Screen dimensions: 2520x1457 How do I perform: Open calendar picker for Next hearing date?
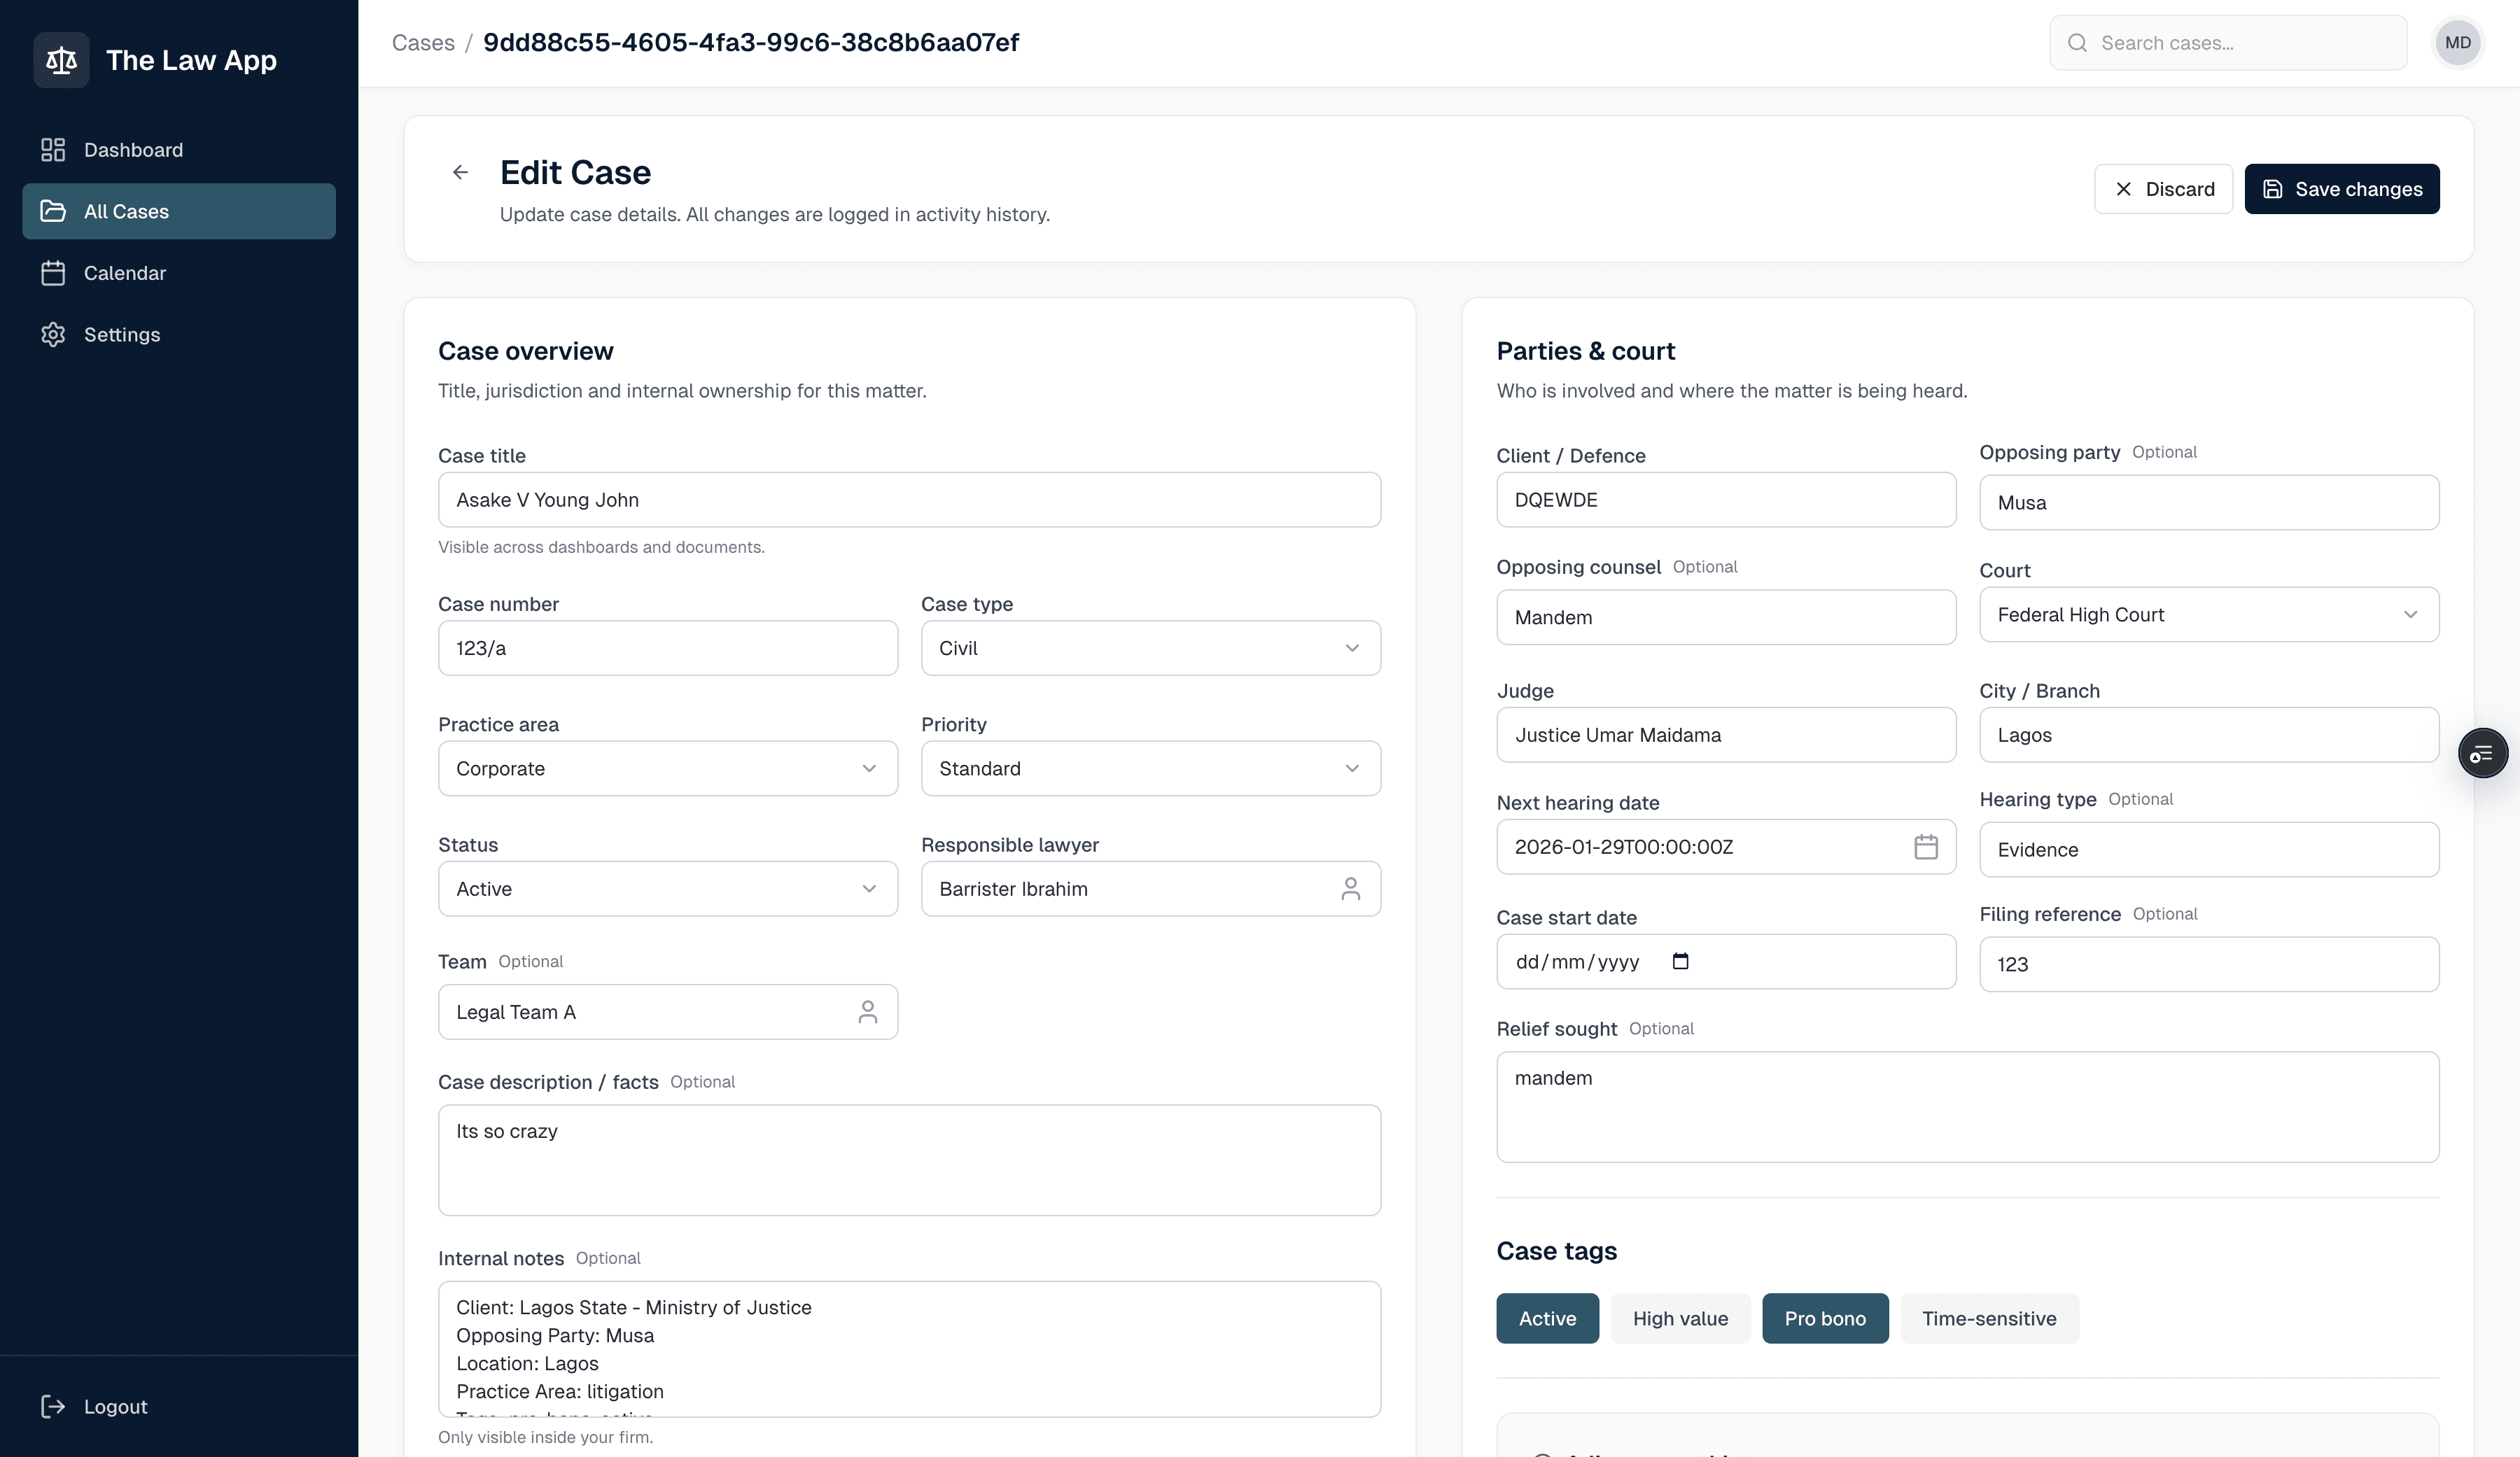coord(1925,847)
